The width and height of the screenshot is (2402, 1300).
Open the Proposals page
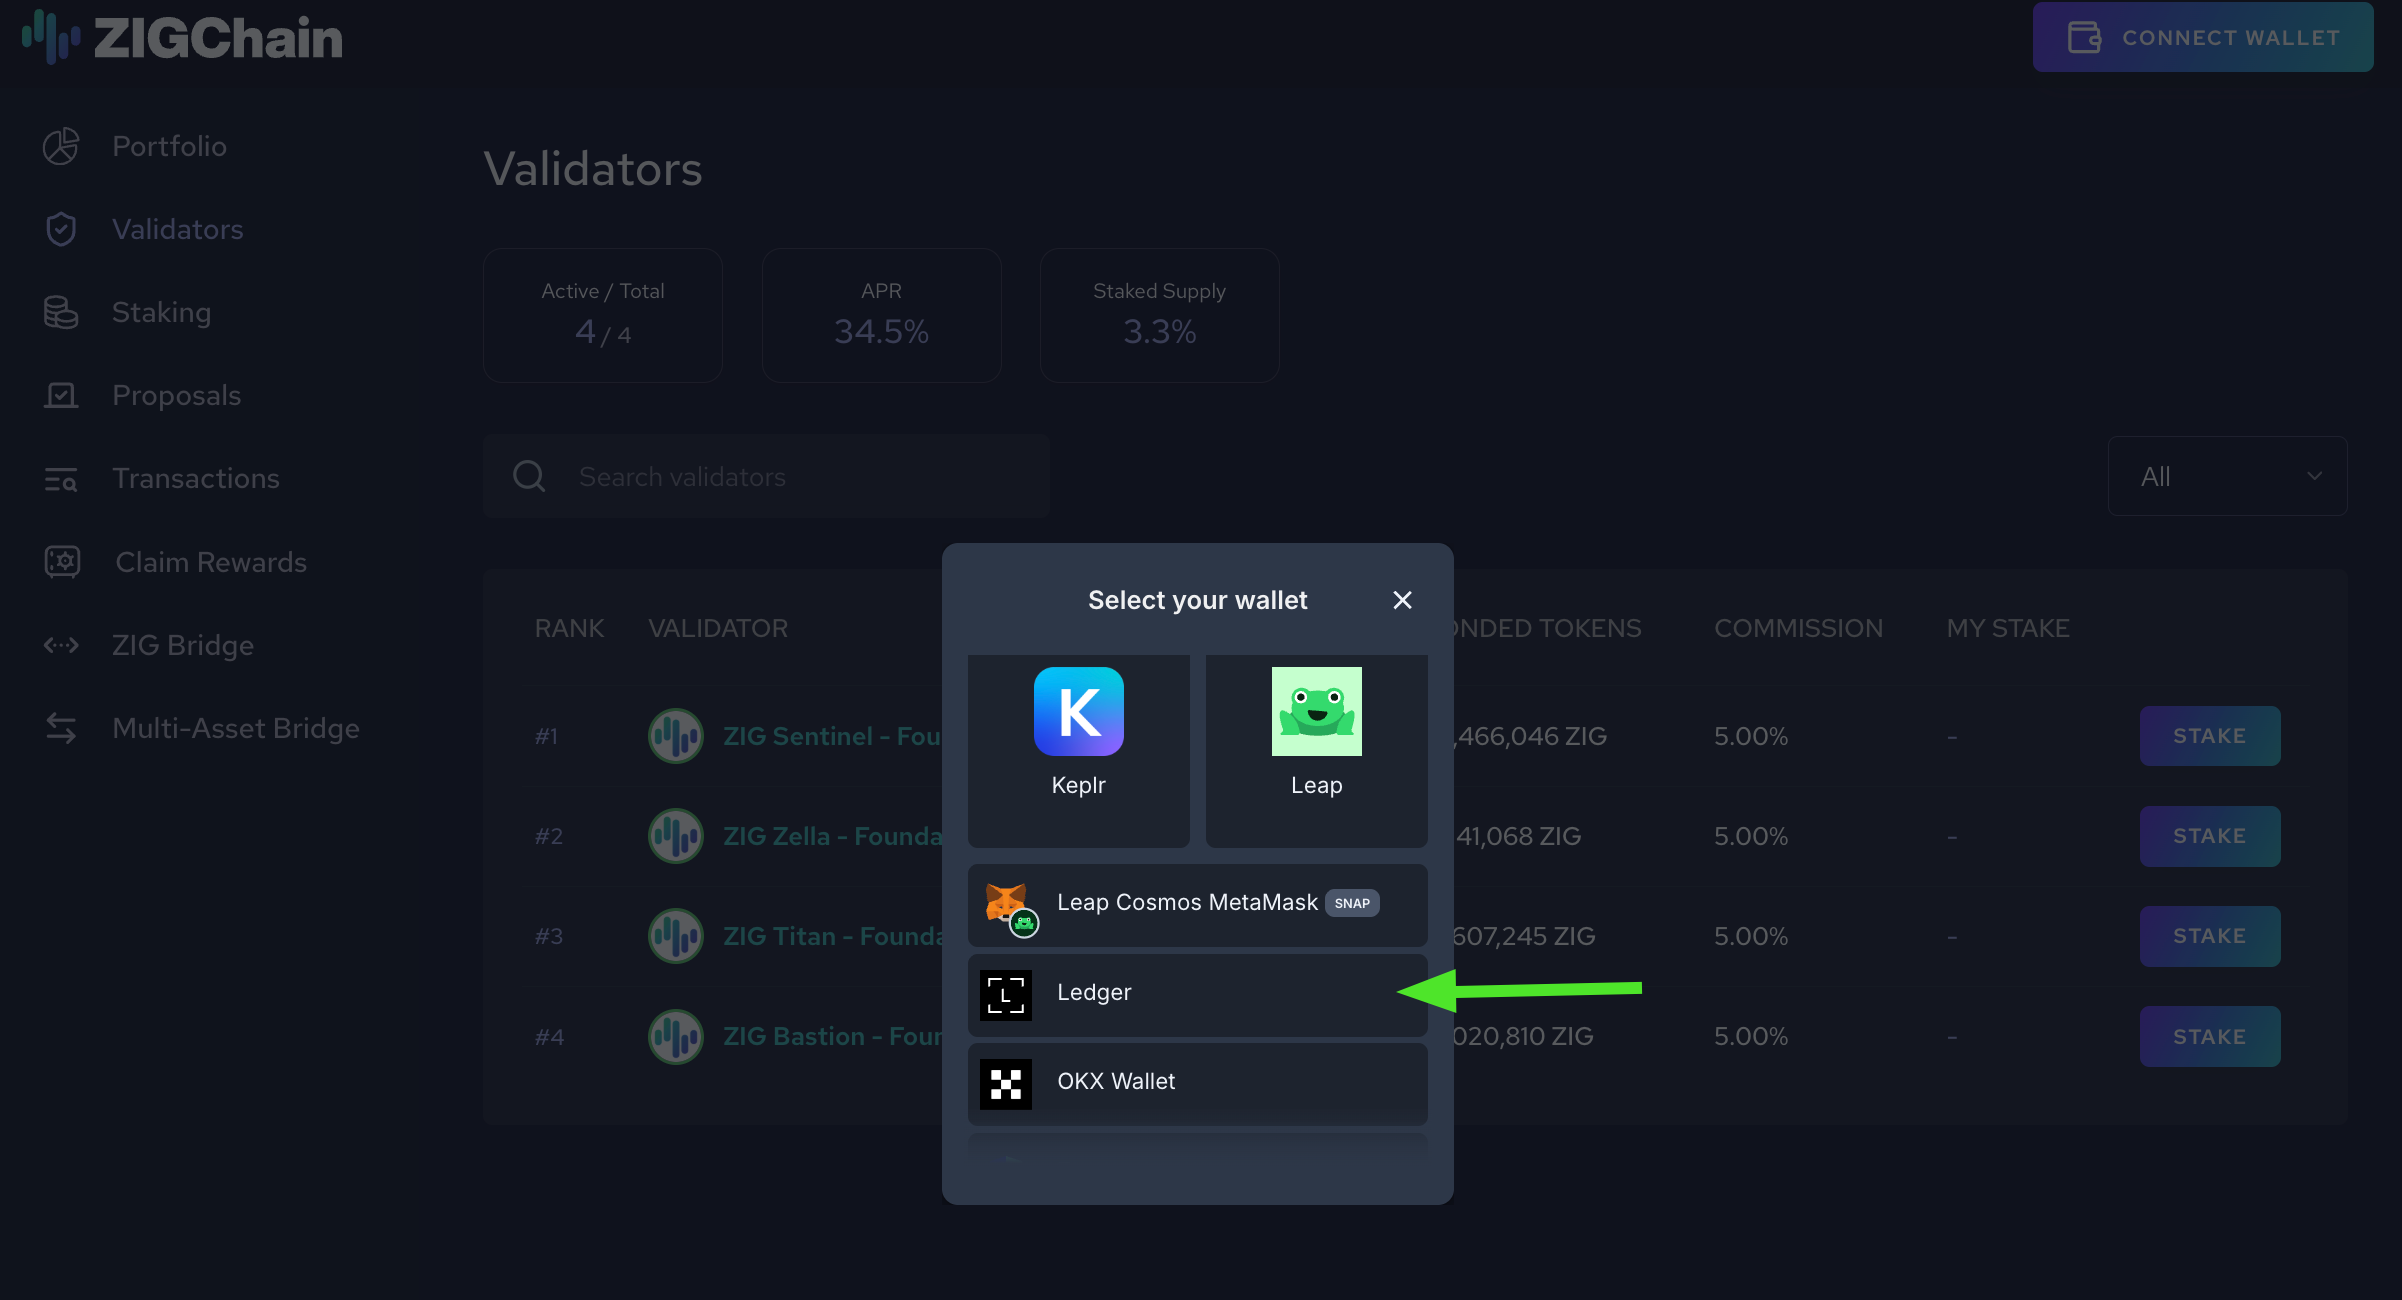click(x=176, y=395)
